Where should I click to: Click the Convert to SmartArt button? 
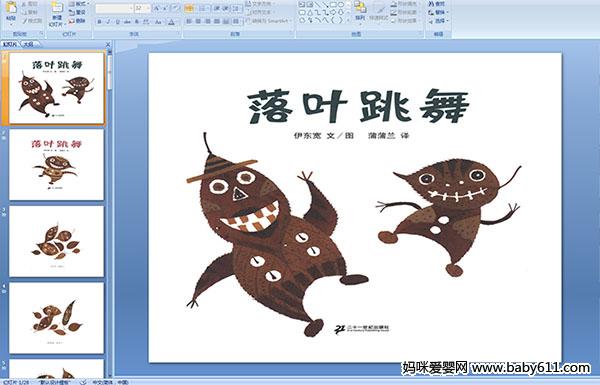pyautogui.click(x=269, y=21)
